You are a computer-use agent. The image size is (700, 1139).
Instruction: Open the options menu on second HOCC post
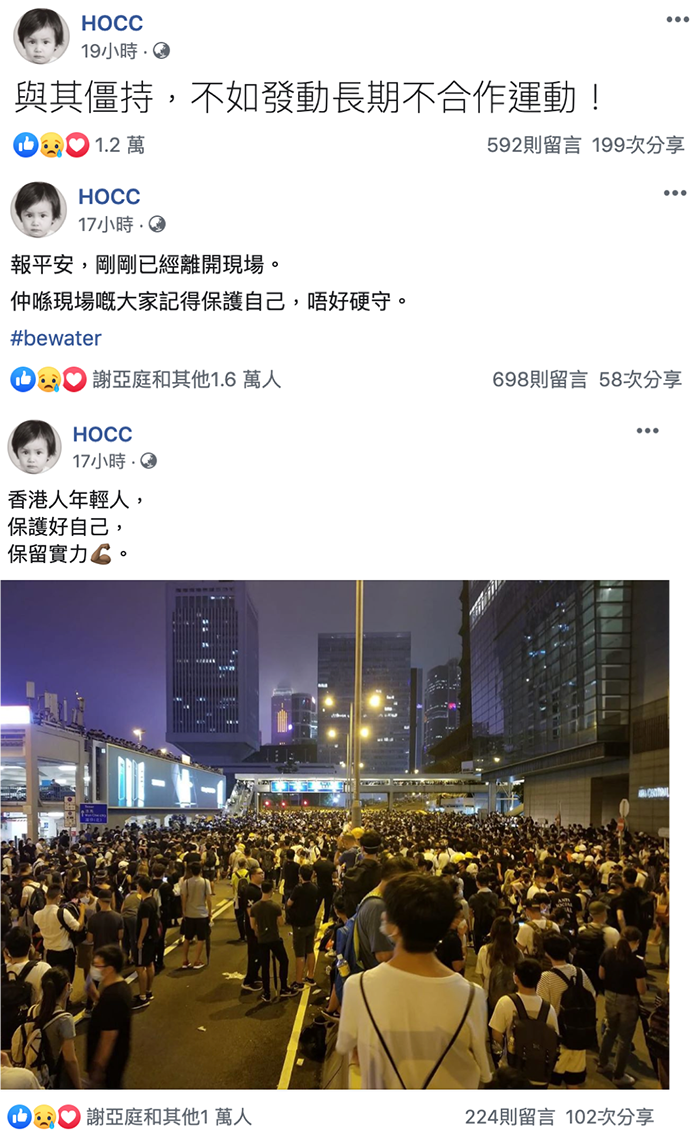(675, 192)
